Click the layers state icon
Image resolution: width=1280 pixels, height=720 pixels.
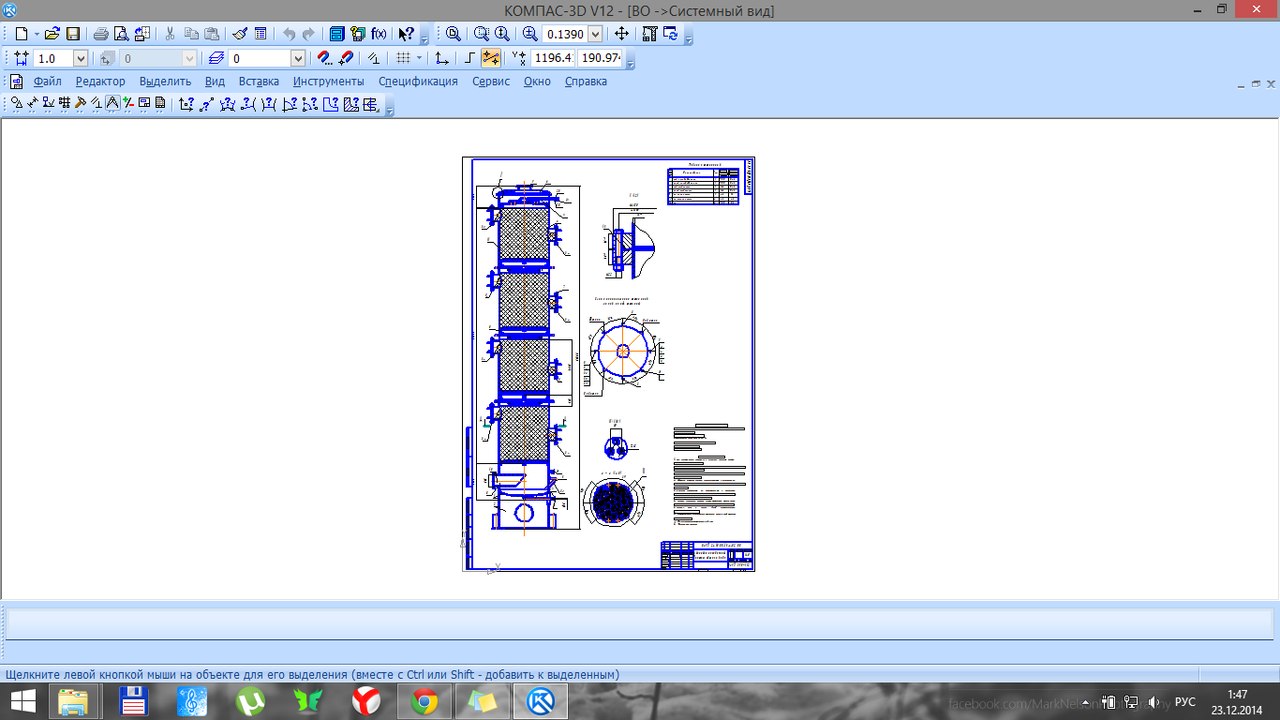[x=217, y=59]
